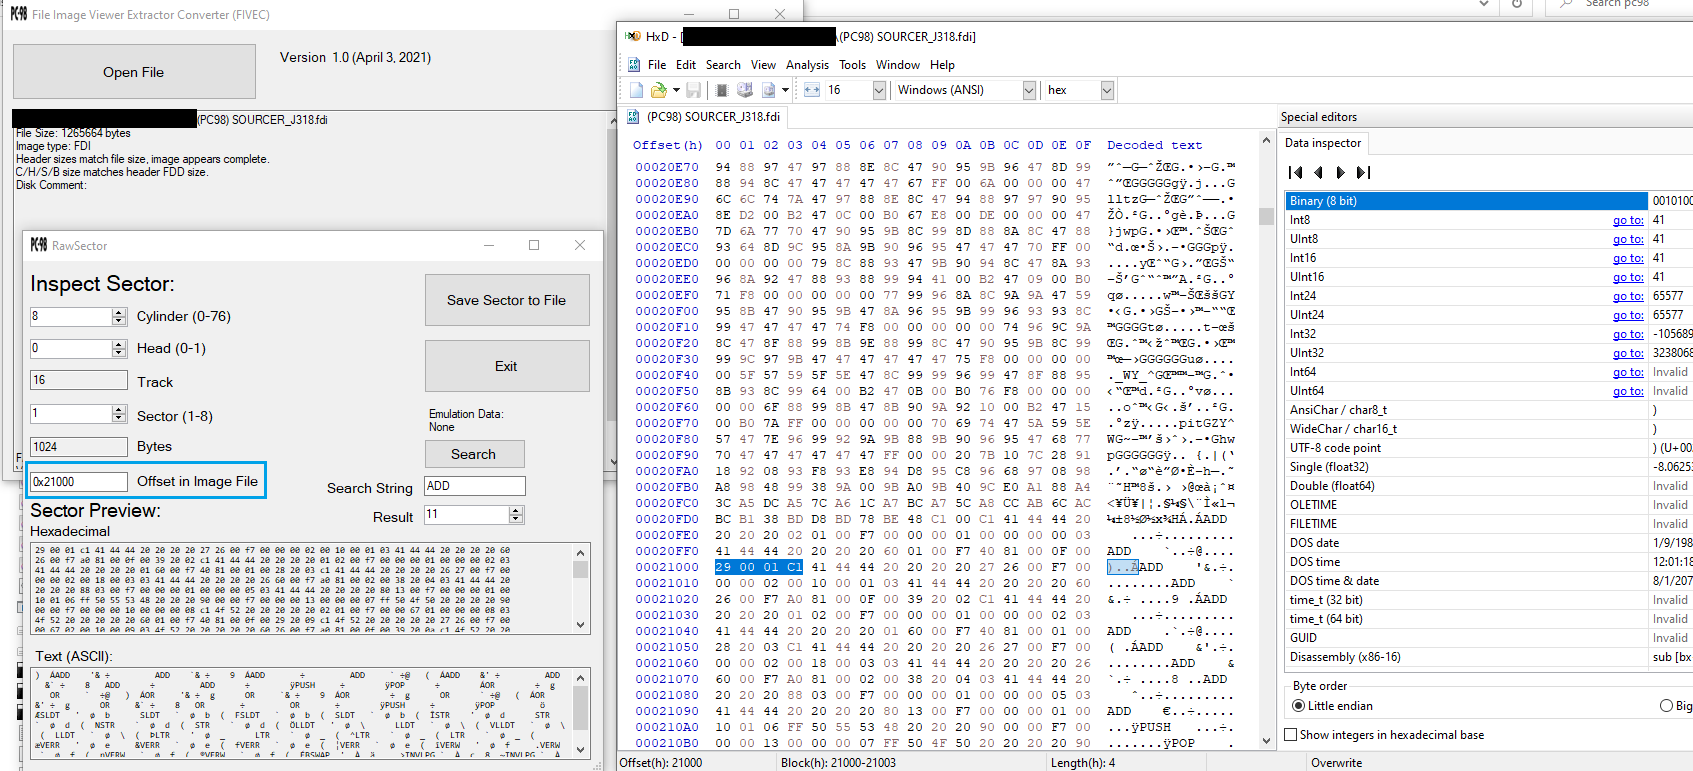Open the Search menu in HxD
1693x771 pixels.
click(x=723, y=65)
